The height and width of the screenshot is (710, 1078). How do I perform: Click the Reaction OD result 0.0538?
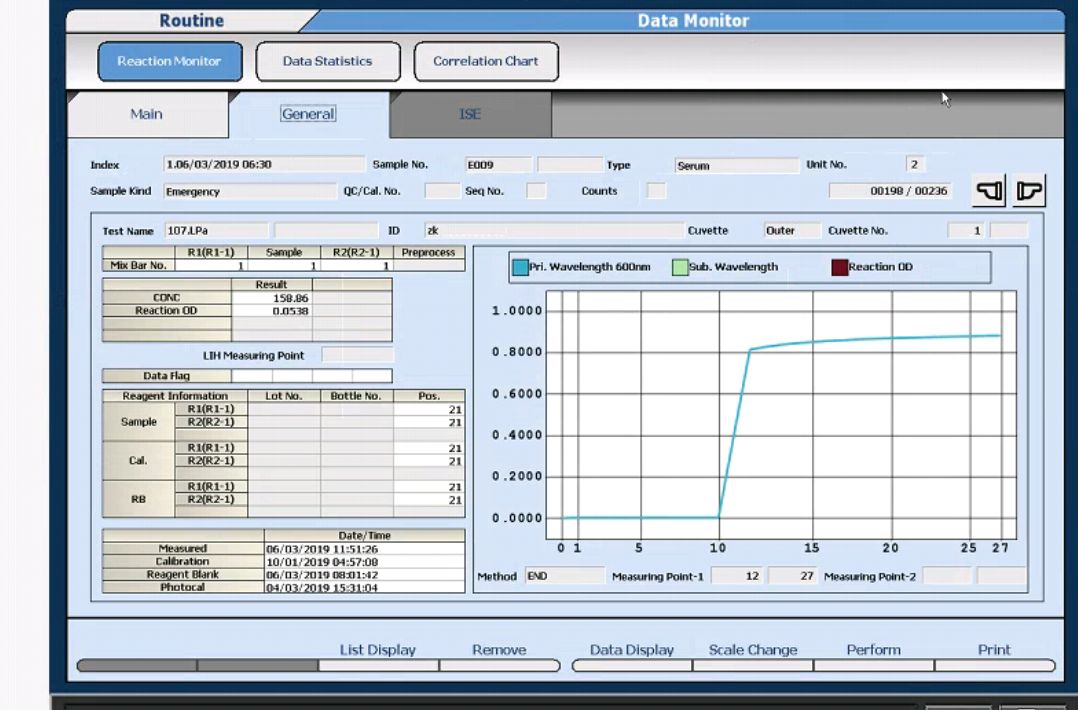point(272,311)
